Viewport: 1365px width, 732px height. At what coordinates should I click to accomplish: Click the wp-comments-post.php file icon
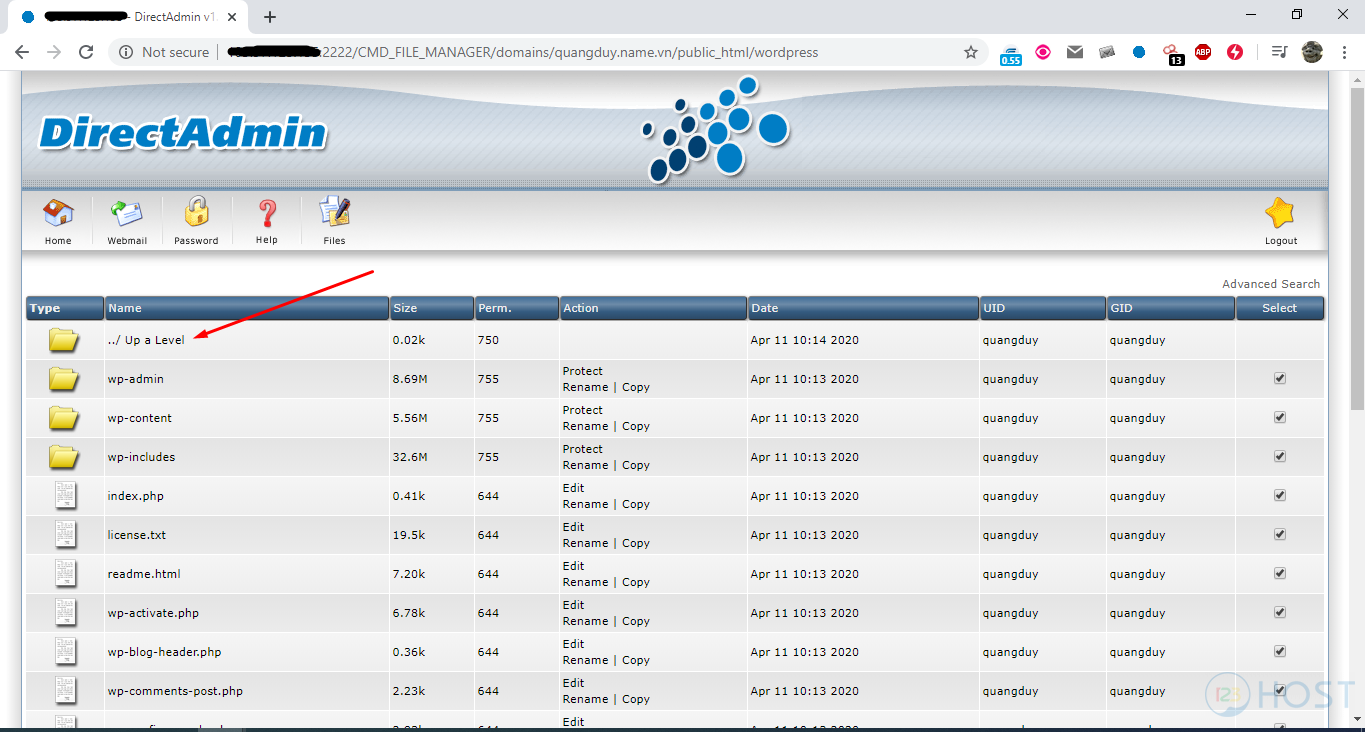click(x=65, y=691)
